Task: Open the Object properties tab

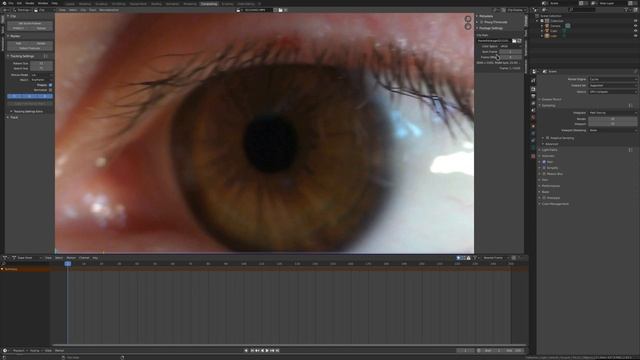Action: pyautogui.click(x=533, y=126)
